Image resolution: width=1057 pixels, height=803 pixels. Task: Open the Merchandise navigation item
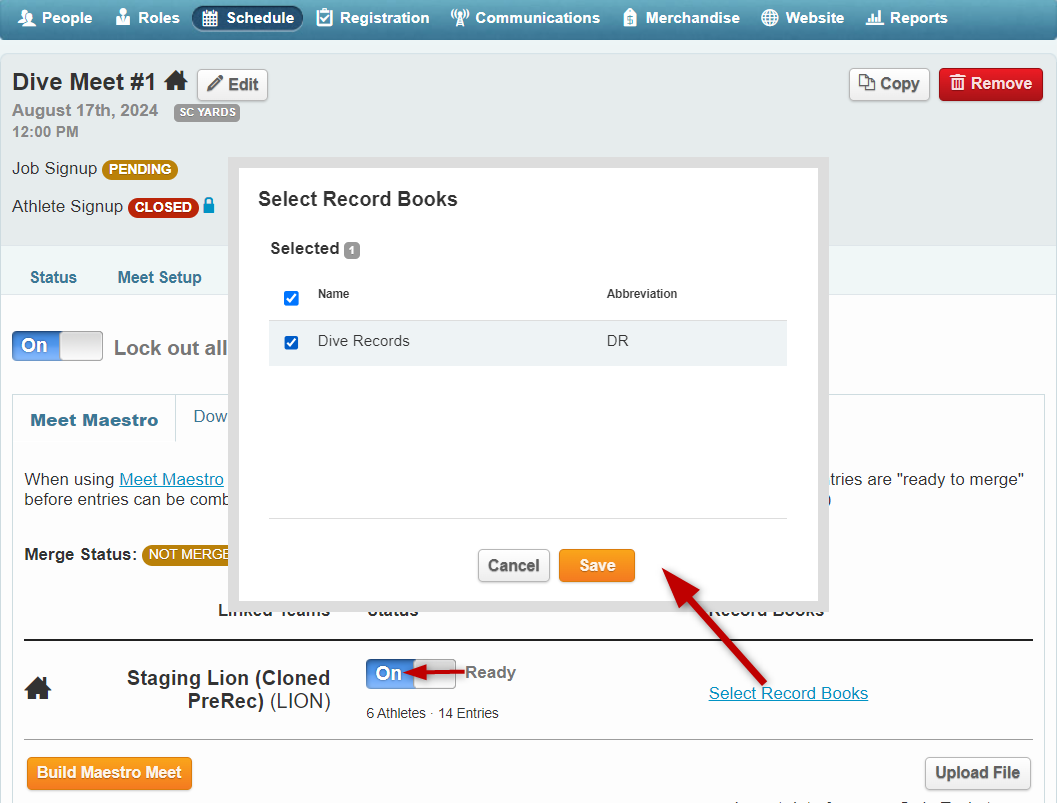tap(681, 18)
